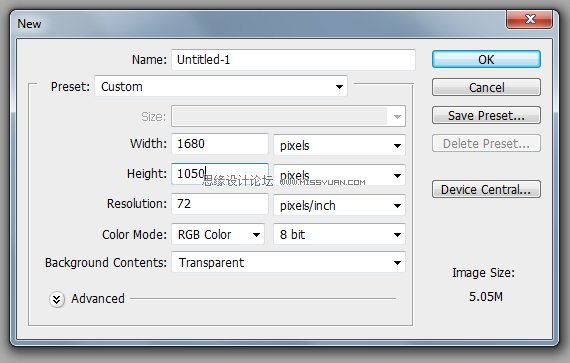This screenshot has width=570, height=363.
Task: Click the Width field containing 1680
Action: (220, 144)
